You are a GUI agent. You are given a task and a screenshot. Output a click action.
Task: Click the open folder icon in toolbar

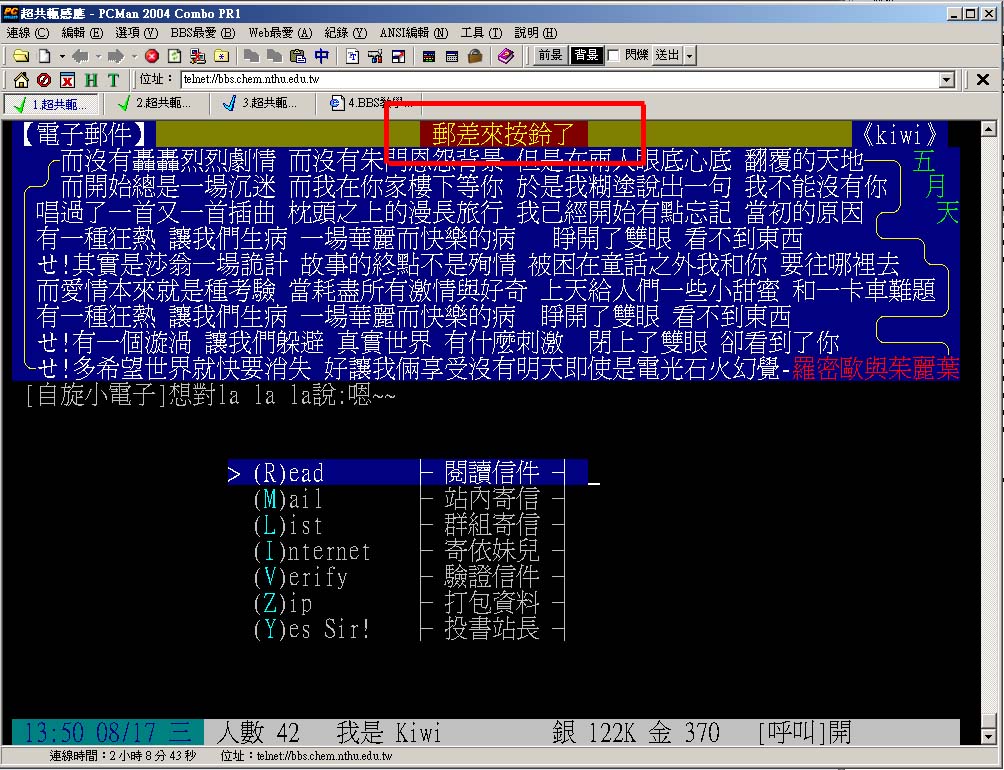[19, 56]
